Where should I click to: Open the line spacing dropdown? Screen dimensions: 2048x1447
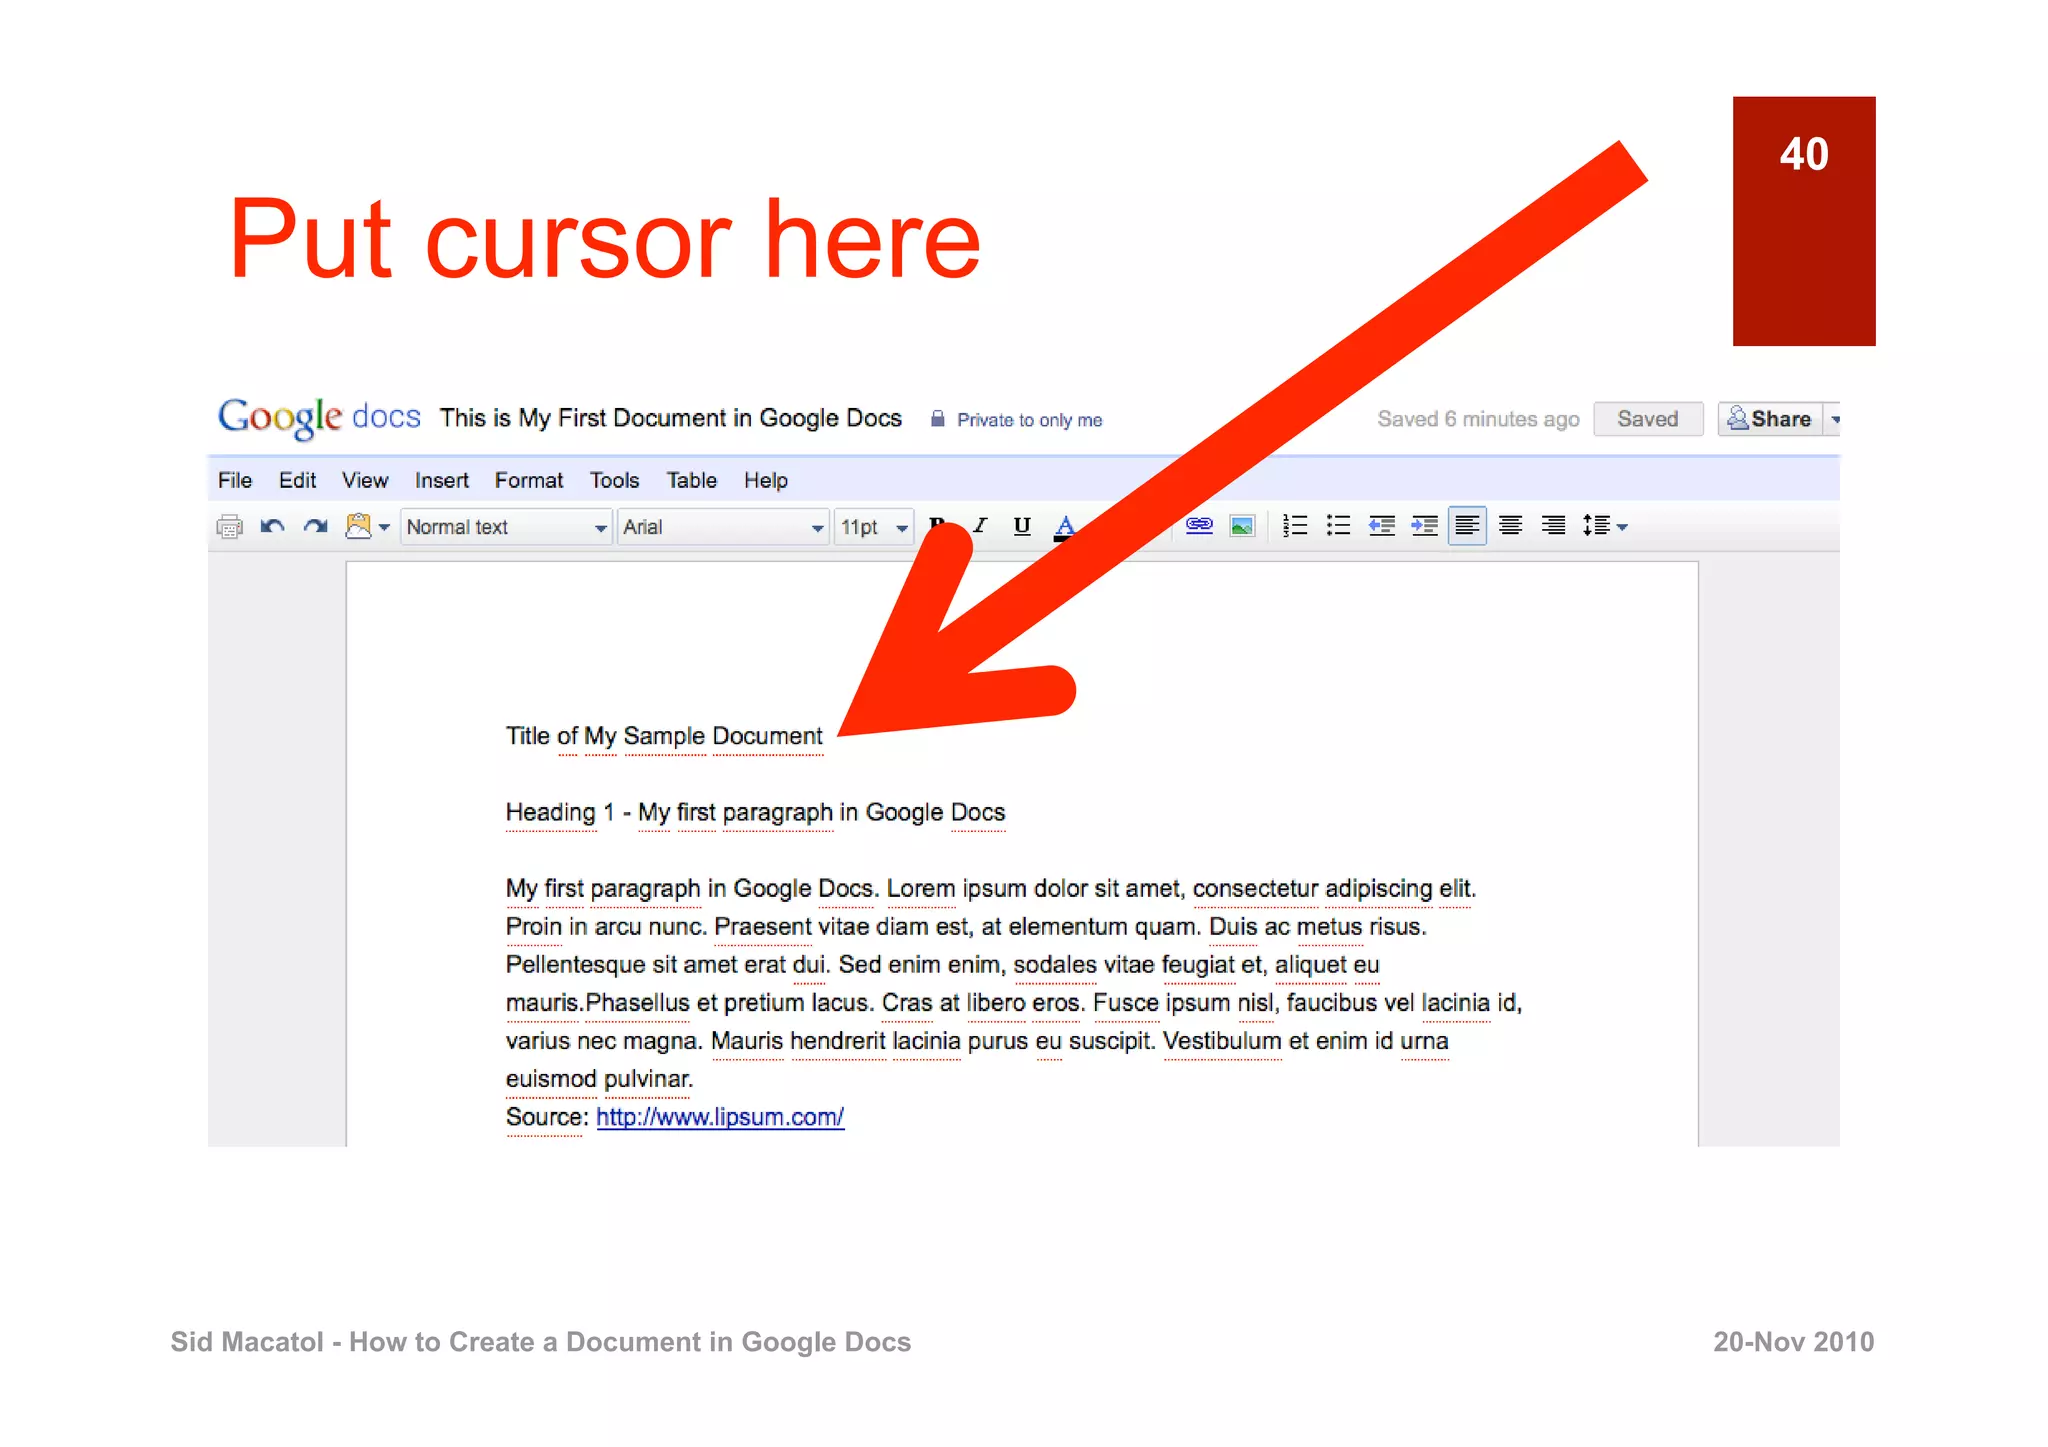(1605, 526)
